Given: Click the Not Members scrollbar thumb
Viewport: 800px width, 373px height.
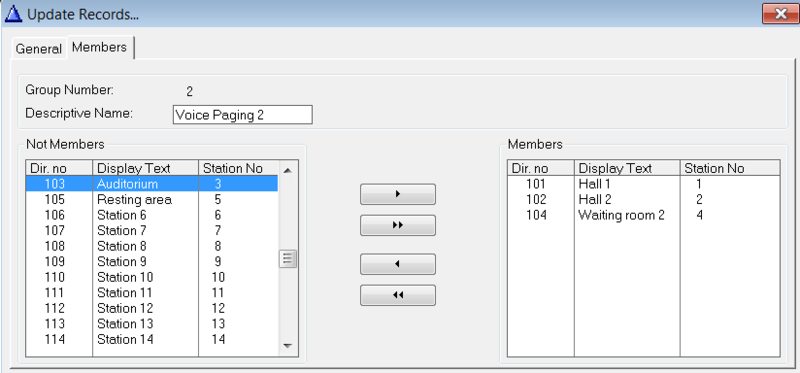Looking at the screenshot, I should pos(287,259).
